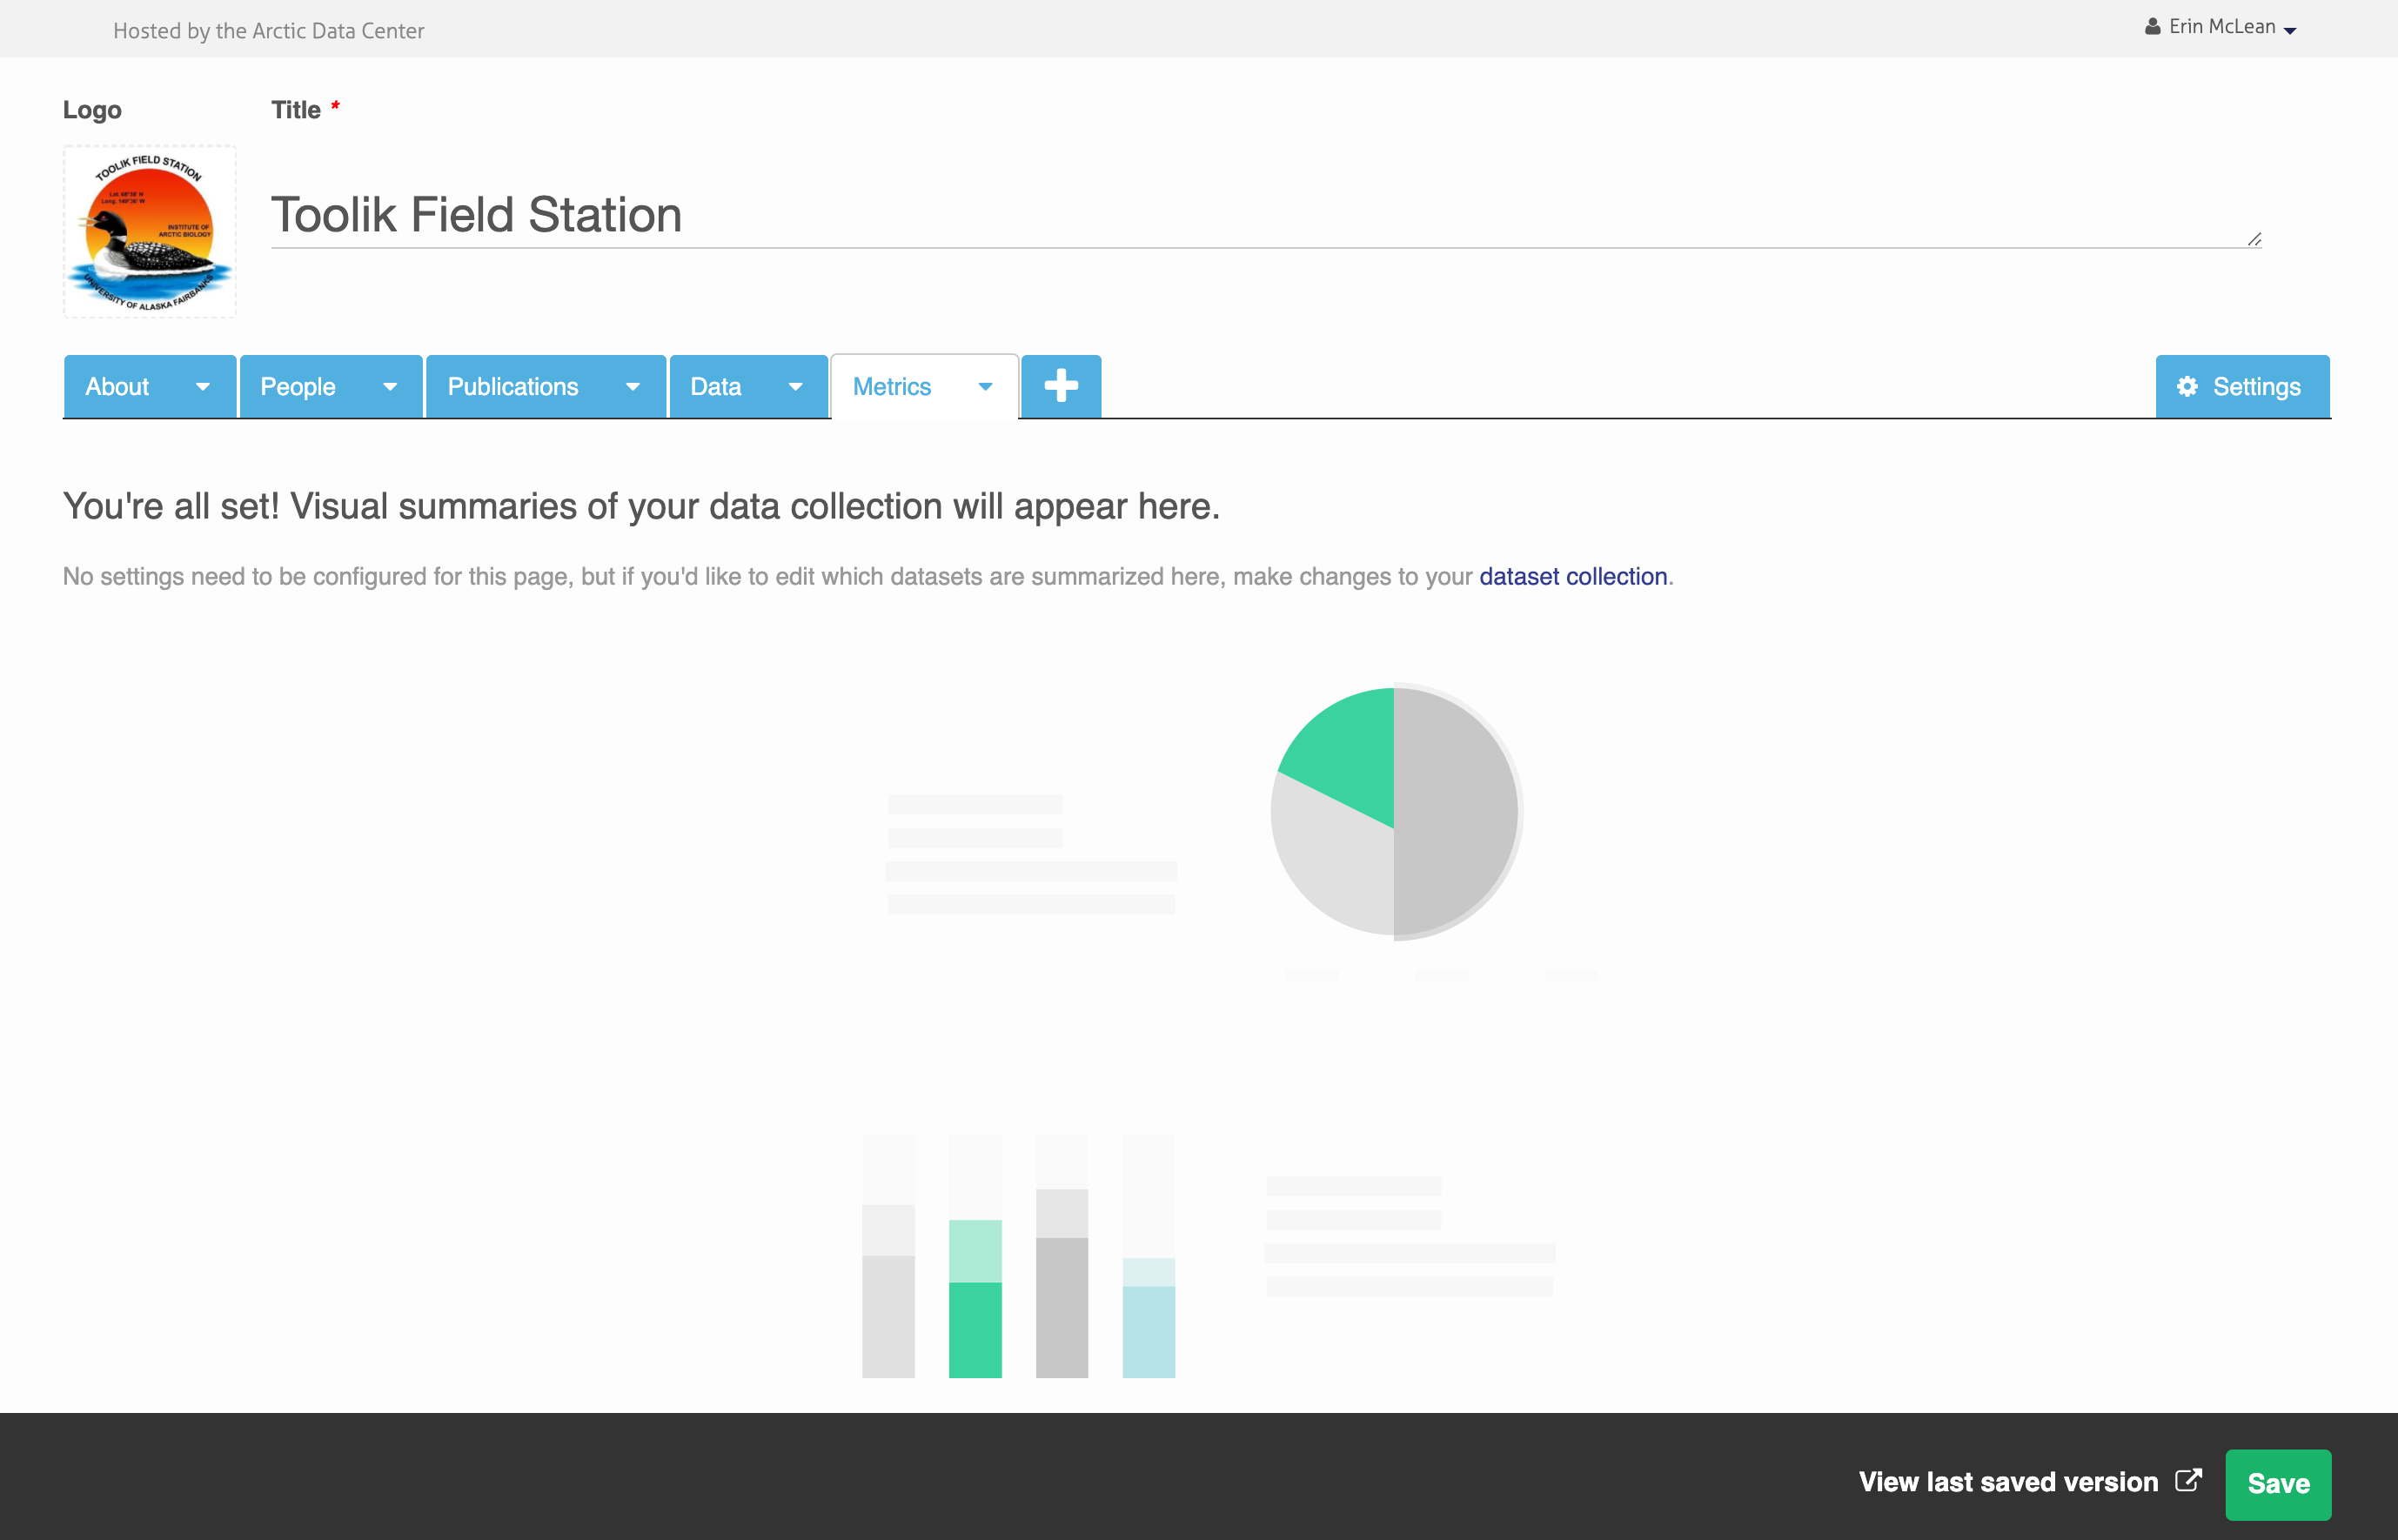Select the Data tab
Viewport: 2398px width, 1540px height.
tap(716, 387)
